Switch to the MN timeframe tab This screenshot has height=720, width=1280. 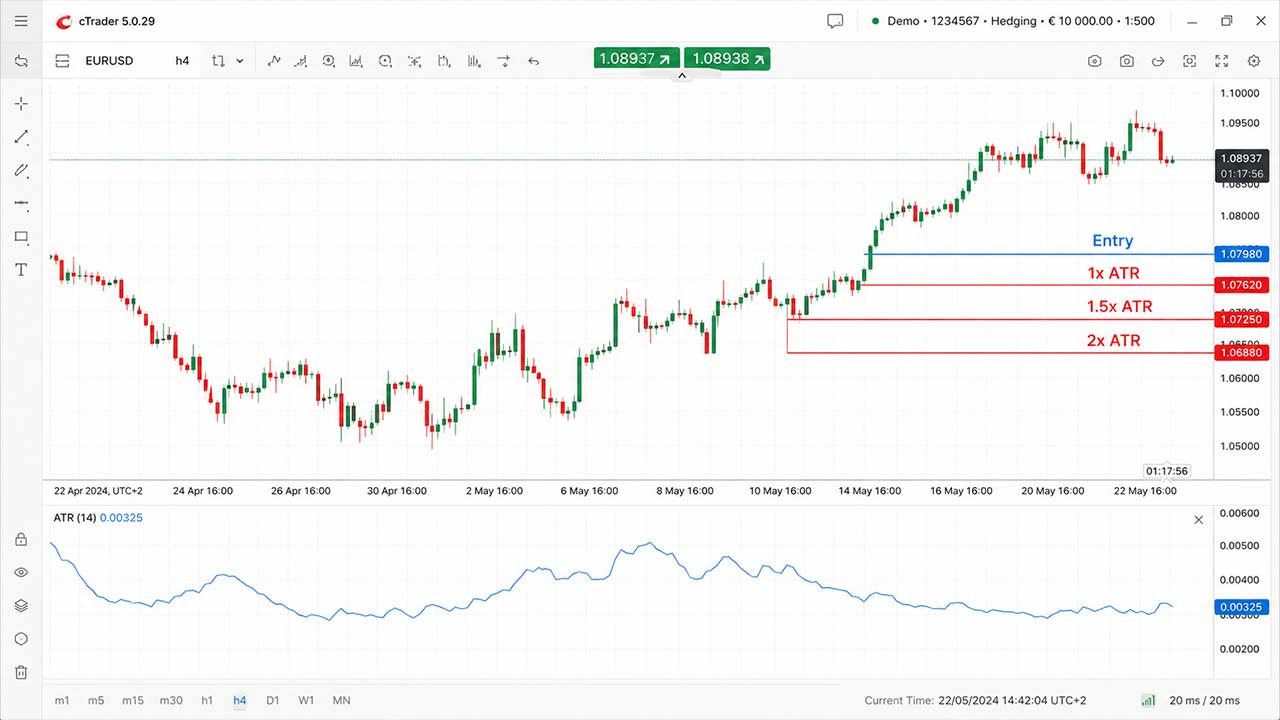341,701
